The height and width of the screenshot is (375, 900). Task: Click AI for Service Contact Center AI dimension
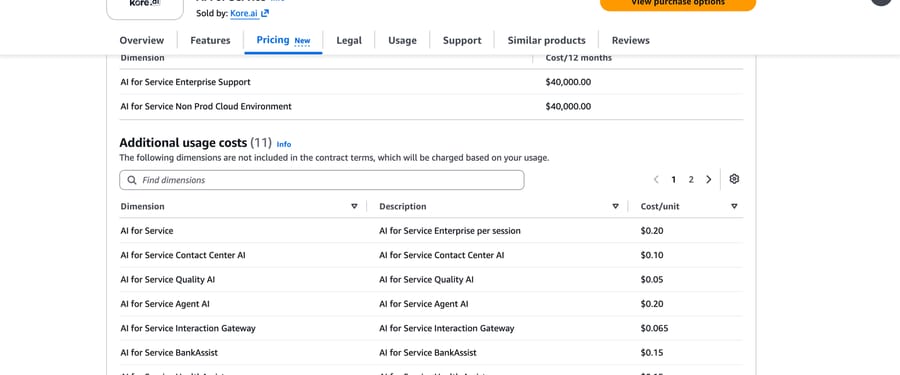(183, 255)
